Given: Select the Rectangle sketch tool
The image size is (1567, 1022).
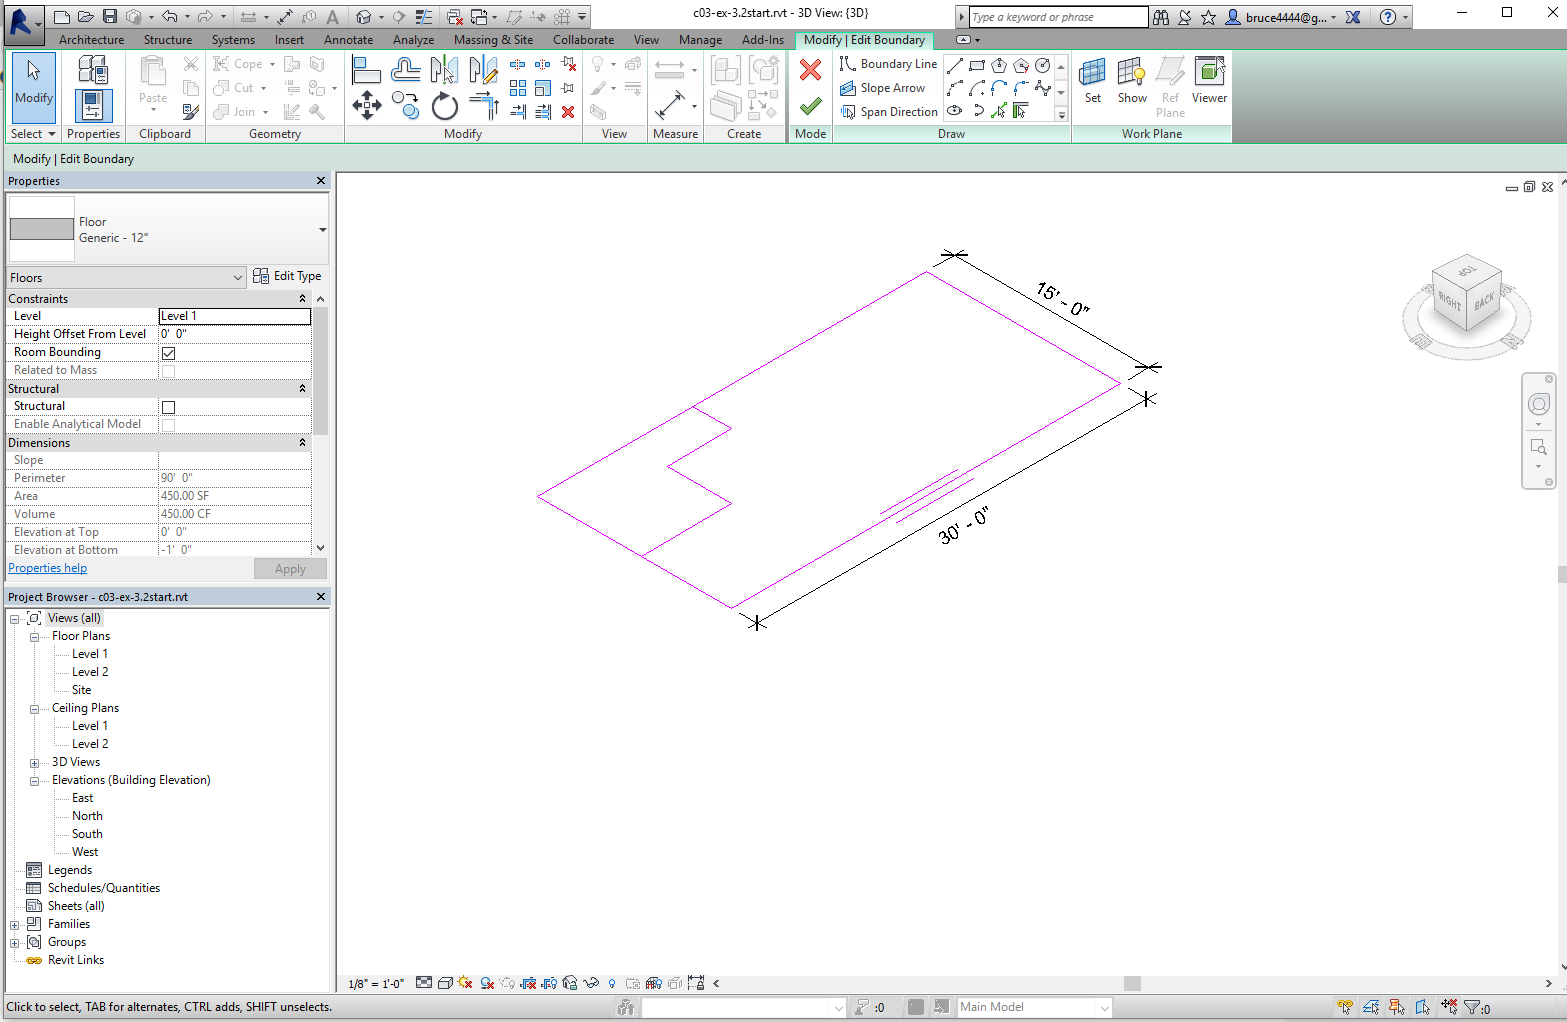Looking at the screenshot, I should pos(977,64).
